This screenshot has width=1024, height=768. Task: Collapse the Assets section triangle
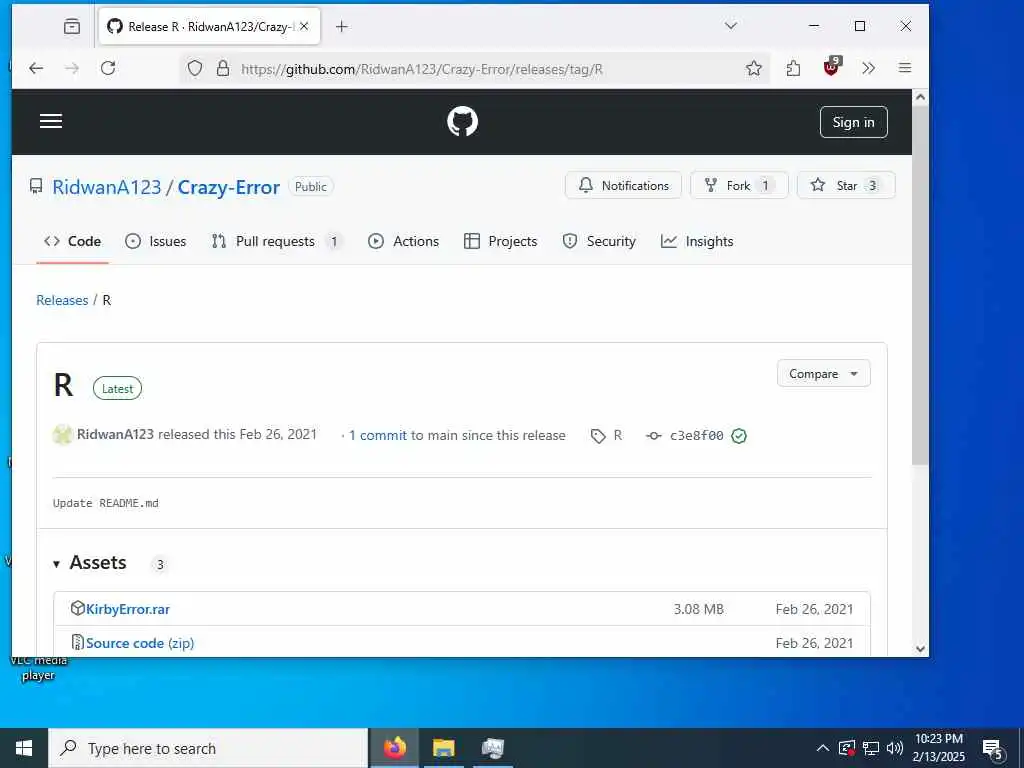coord(56,564)
